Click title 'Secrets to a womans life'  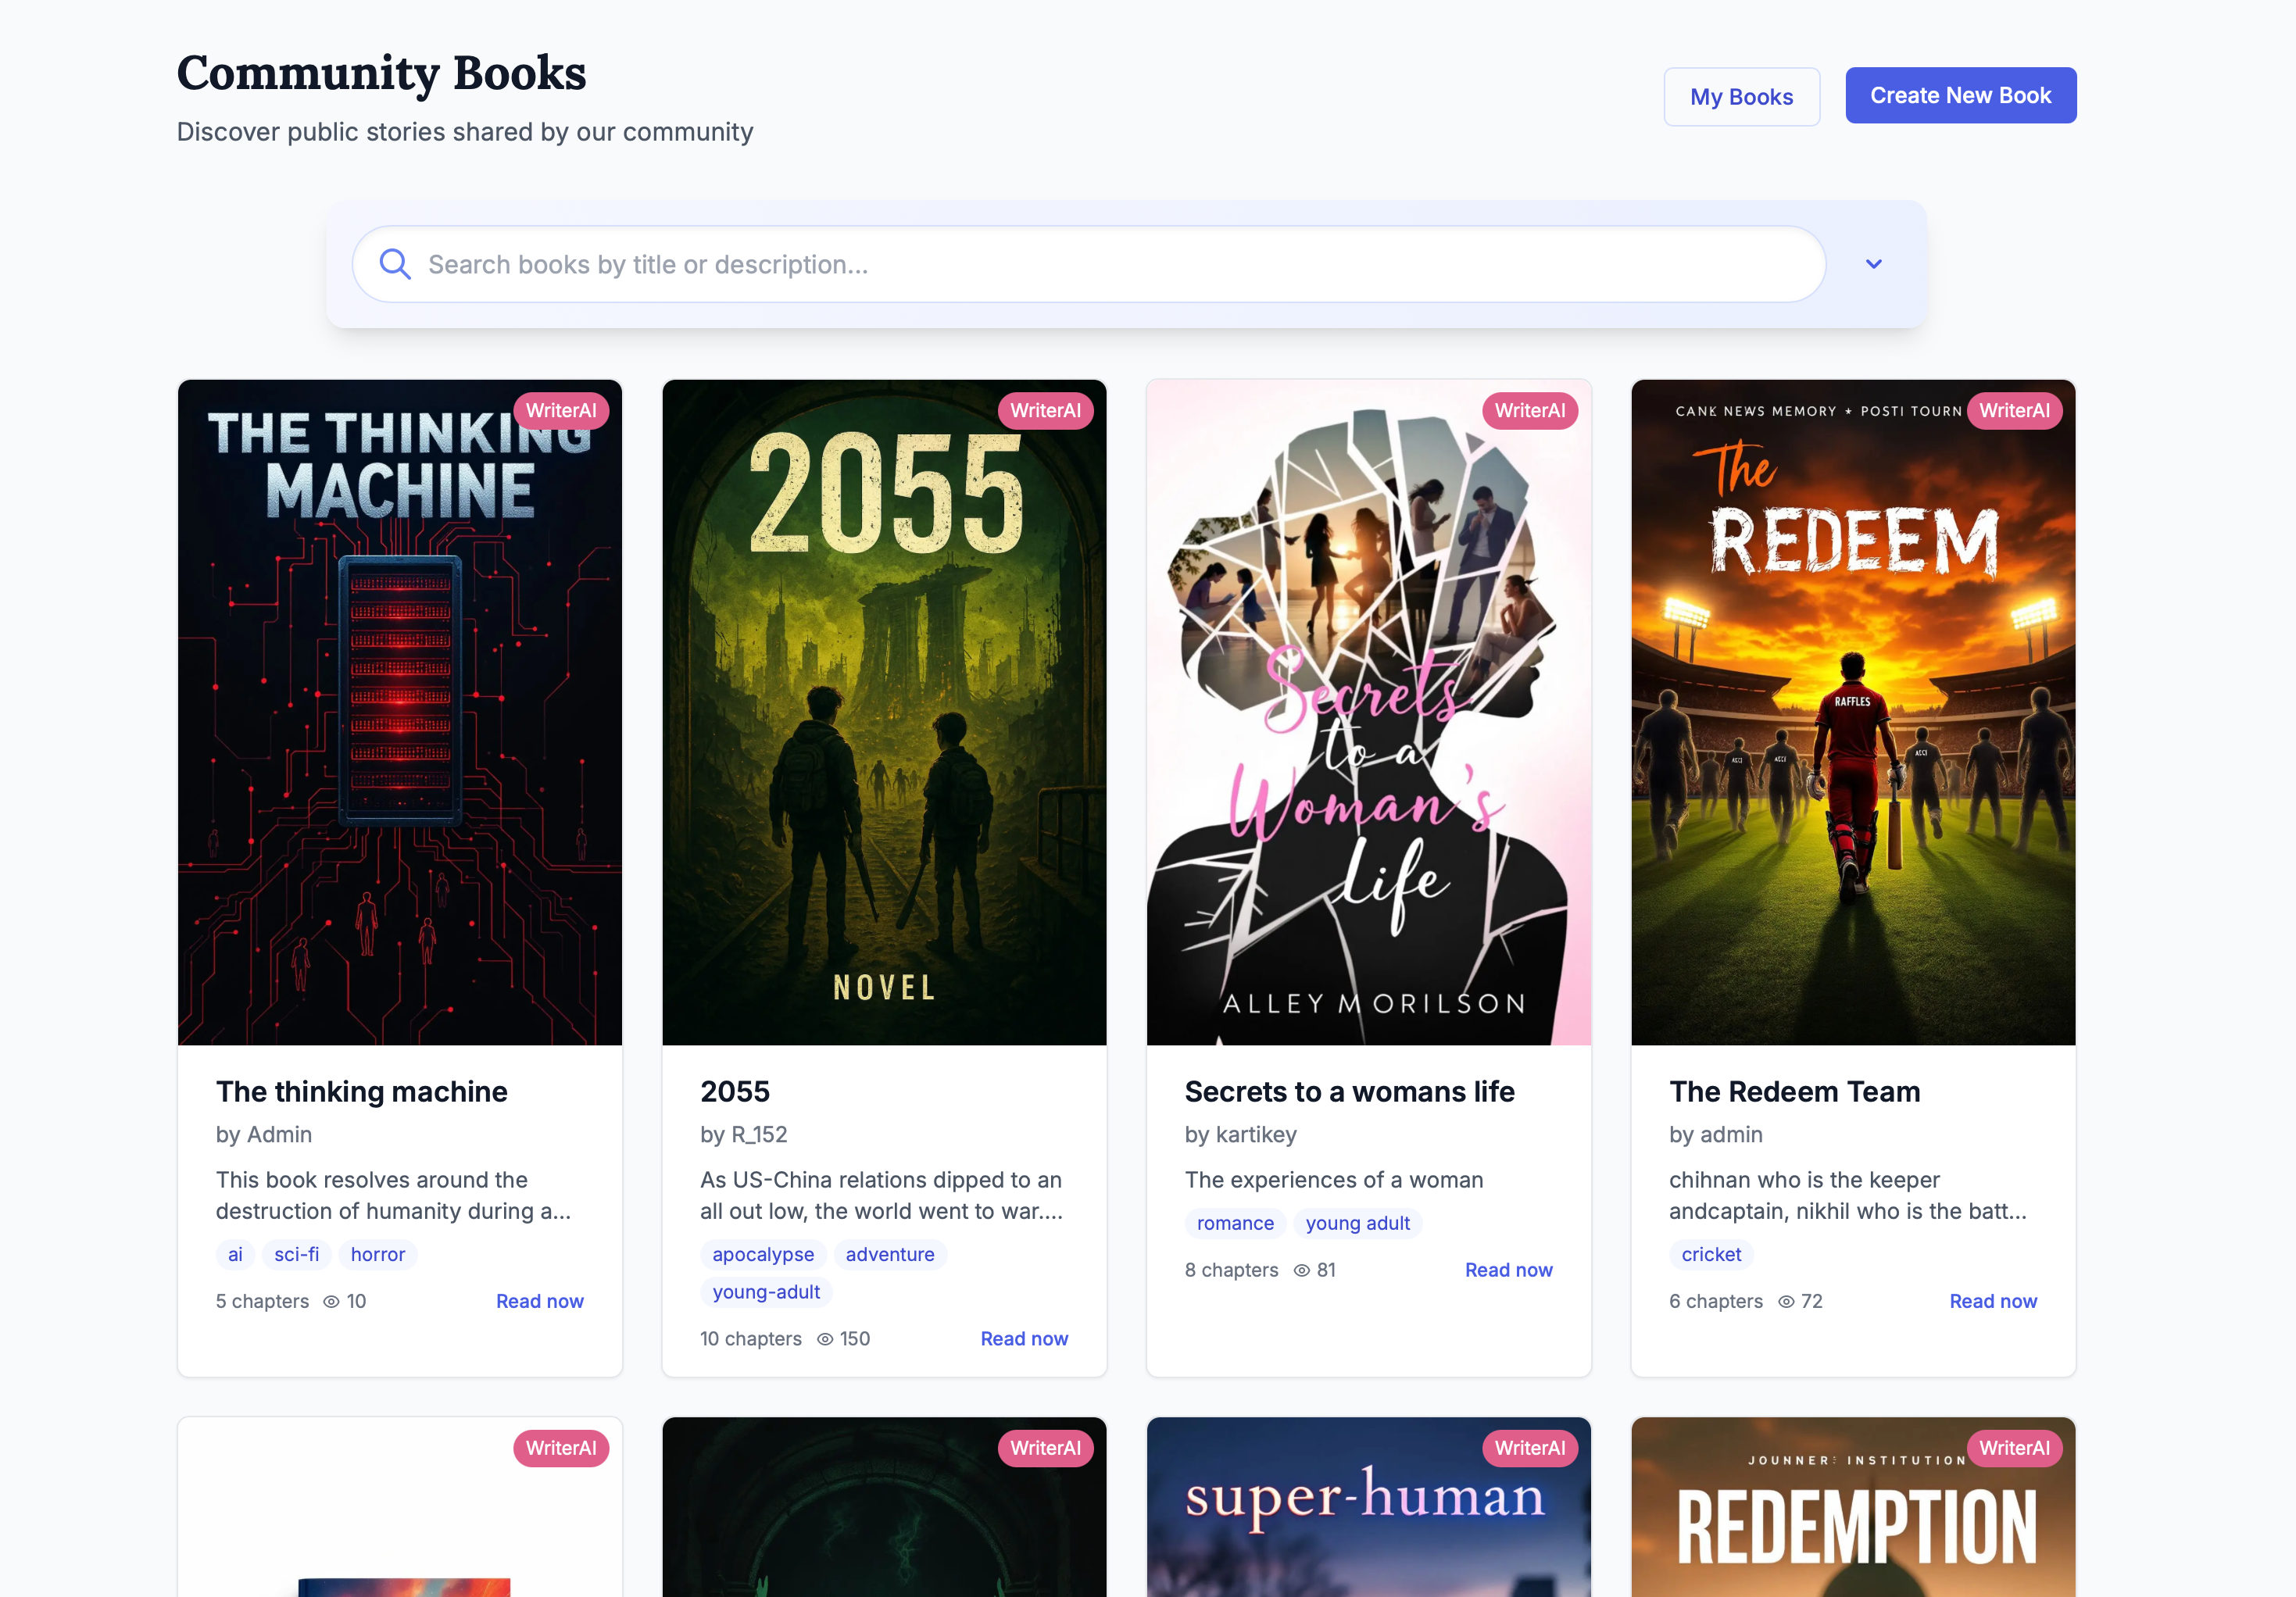1349,1091
